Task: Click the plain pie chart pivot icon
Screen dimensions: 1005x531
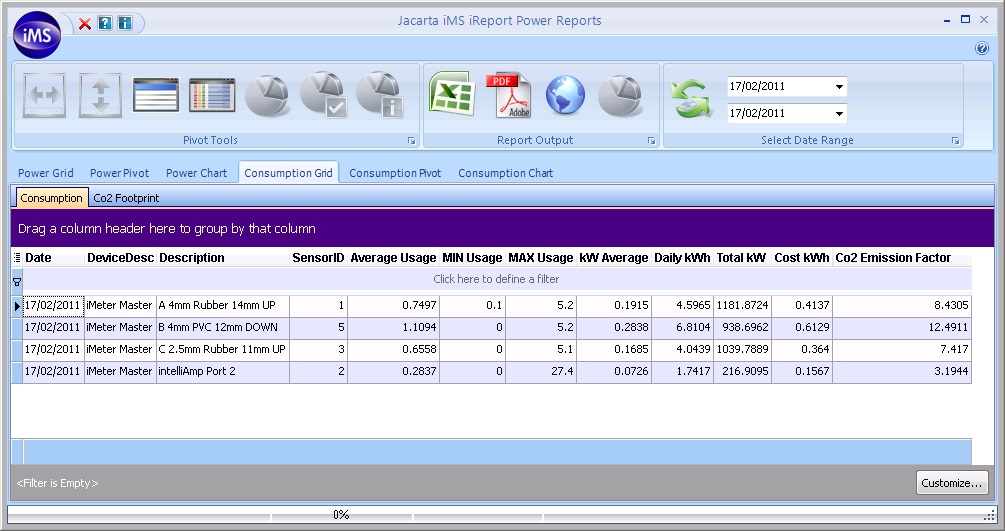Action: coord(267,96)
